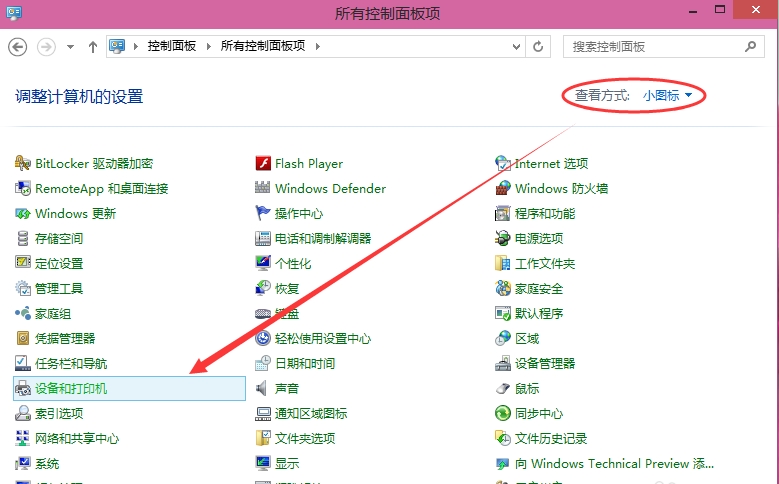Viewport: 779px width, 484px height.
Task: Click the 个性化 icon
Action: (x=263, y=263)
